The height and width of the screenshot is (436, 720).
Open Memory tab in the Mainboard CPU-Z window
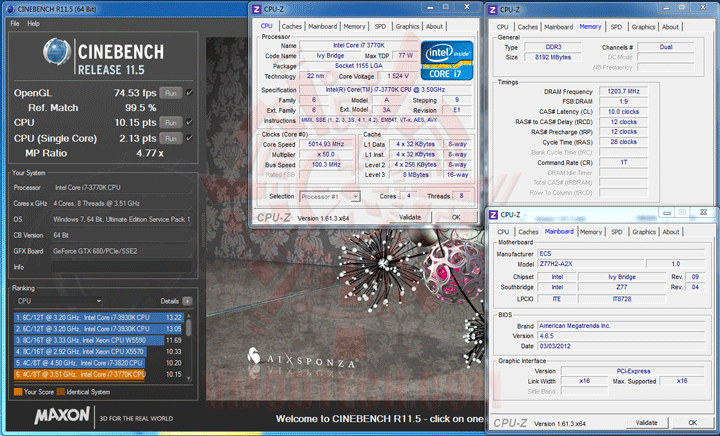pyautogui.click(x=591, y=232)
